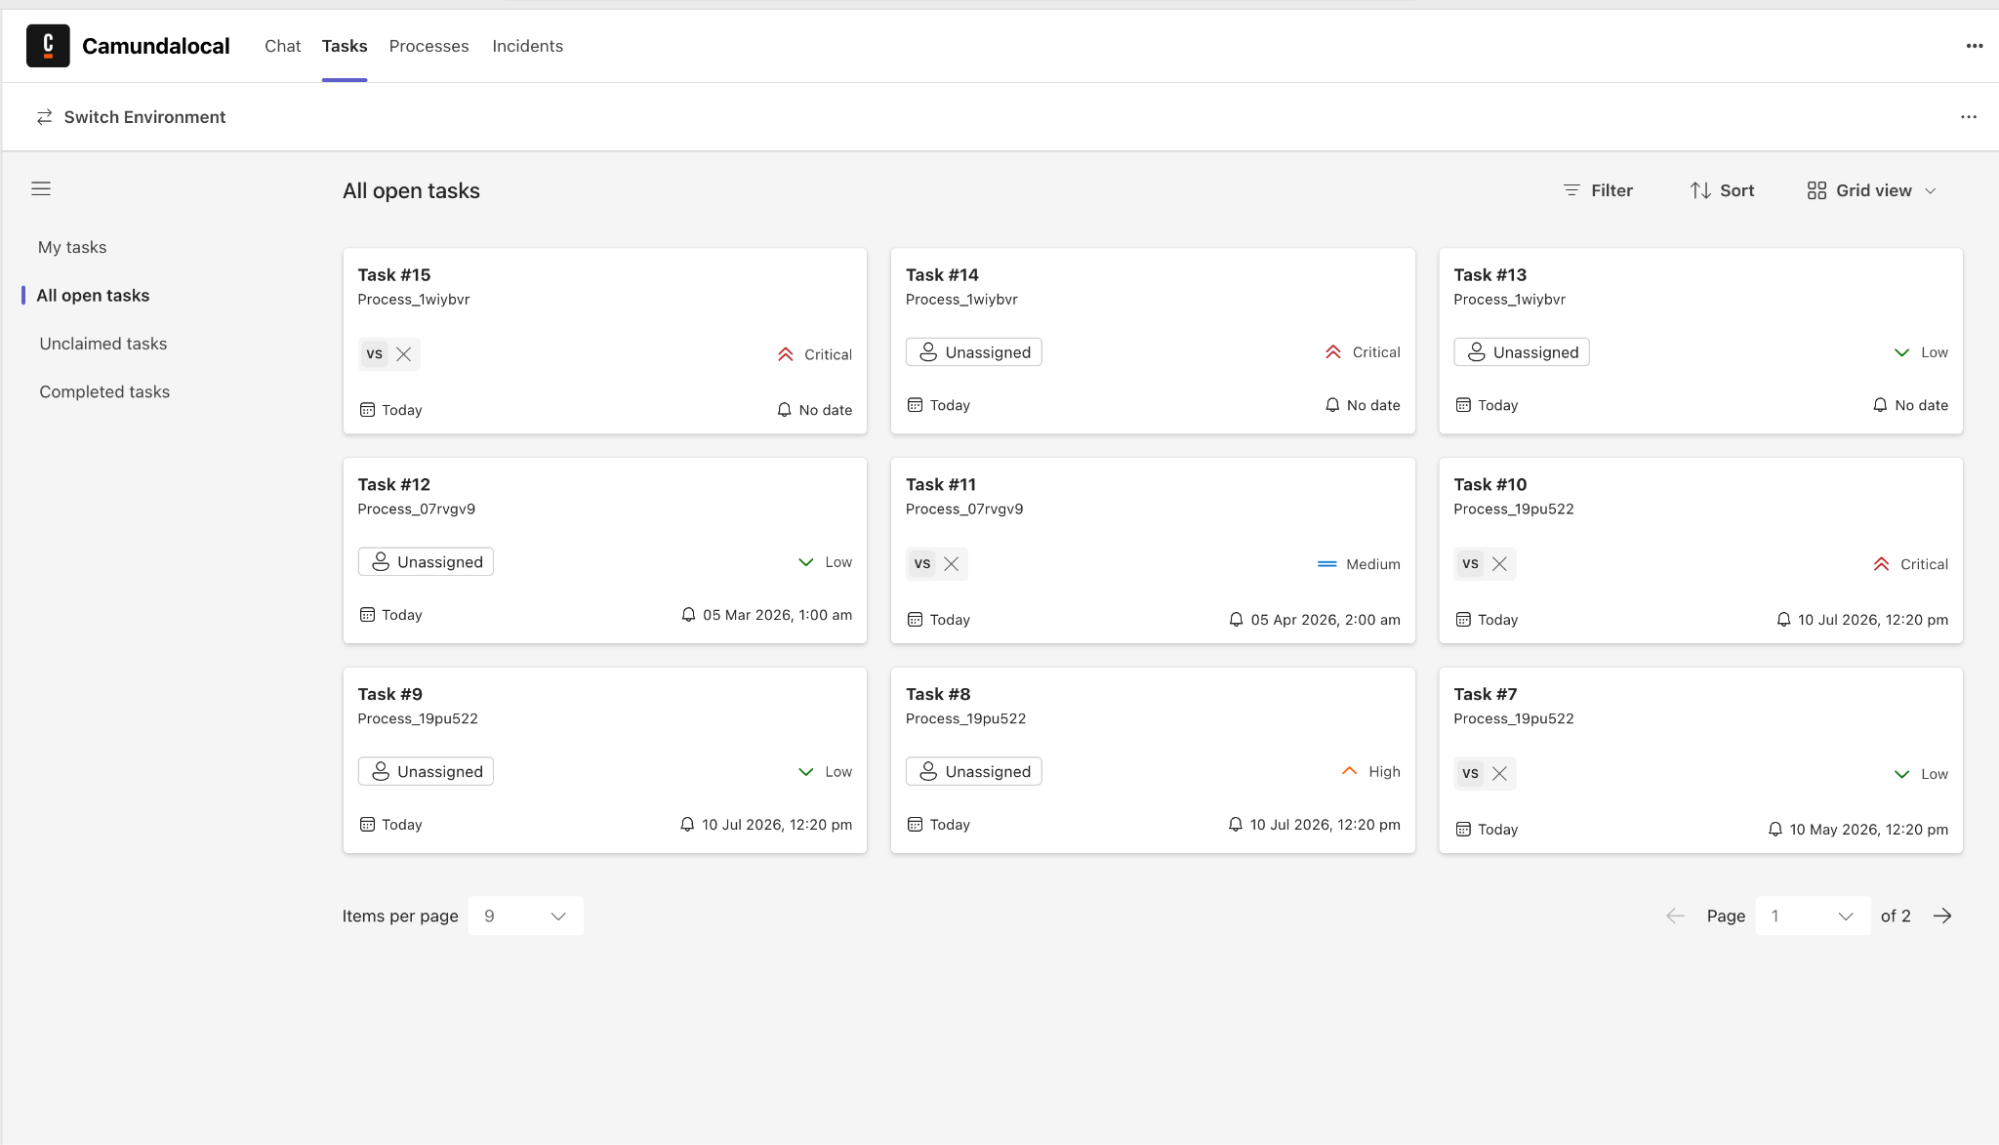Switch to the Processes tab
Screen dimensions: 1999x1145
pos(428,46)
